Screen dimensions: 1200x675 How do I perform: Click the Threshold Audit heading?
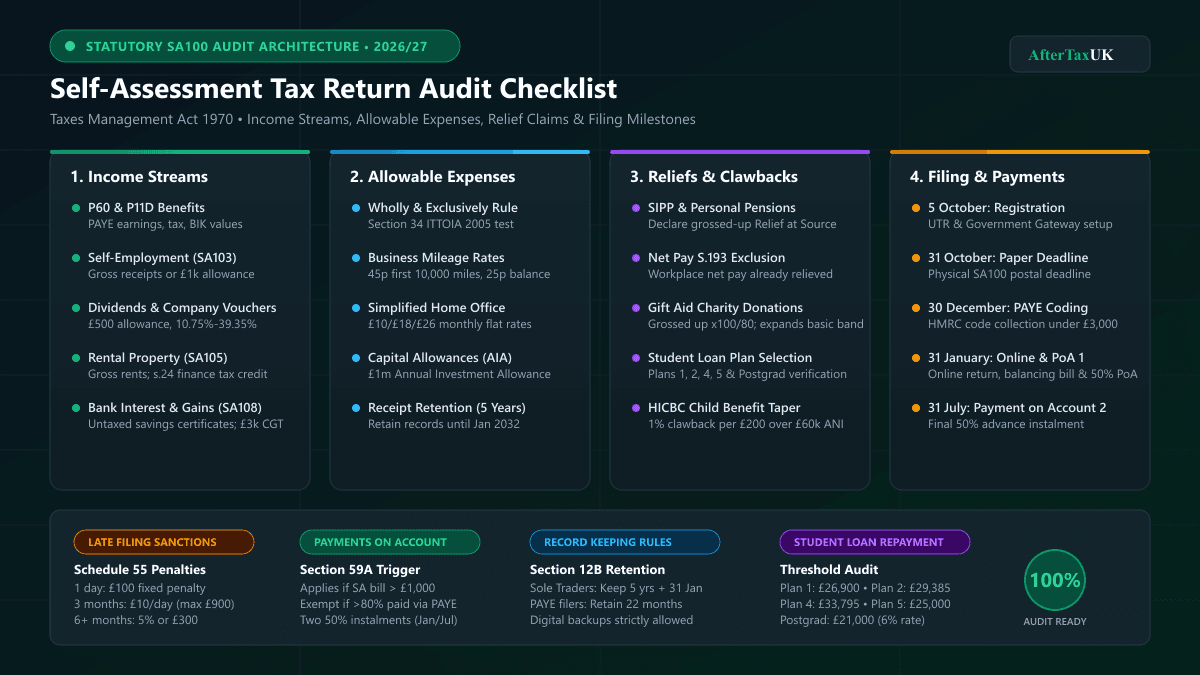(x=829, y=570)
